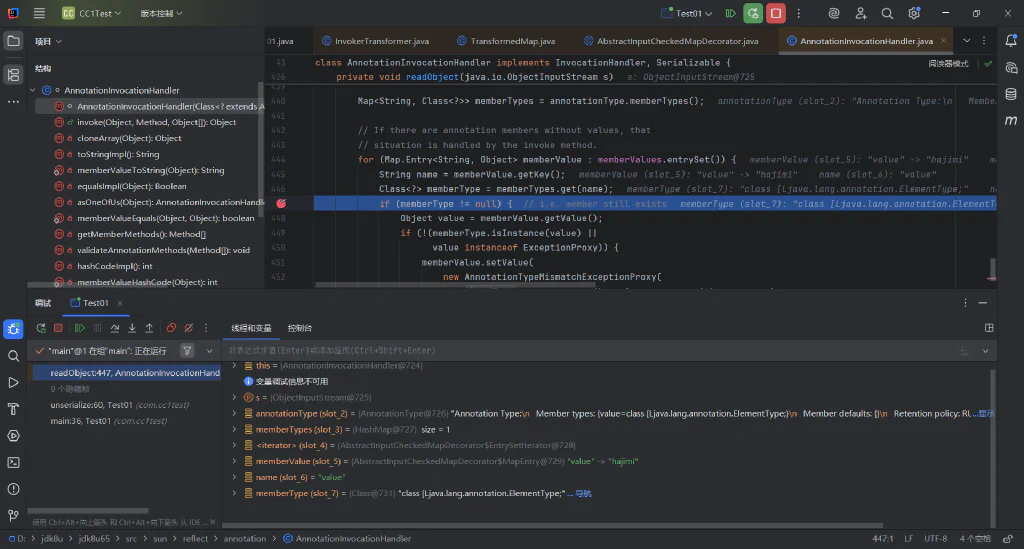
Task: Click the Navigate link on memberType row
Action: pyautogui.click(x=583, y=494)
